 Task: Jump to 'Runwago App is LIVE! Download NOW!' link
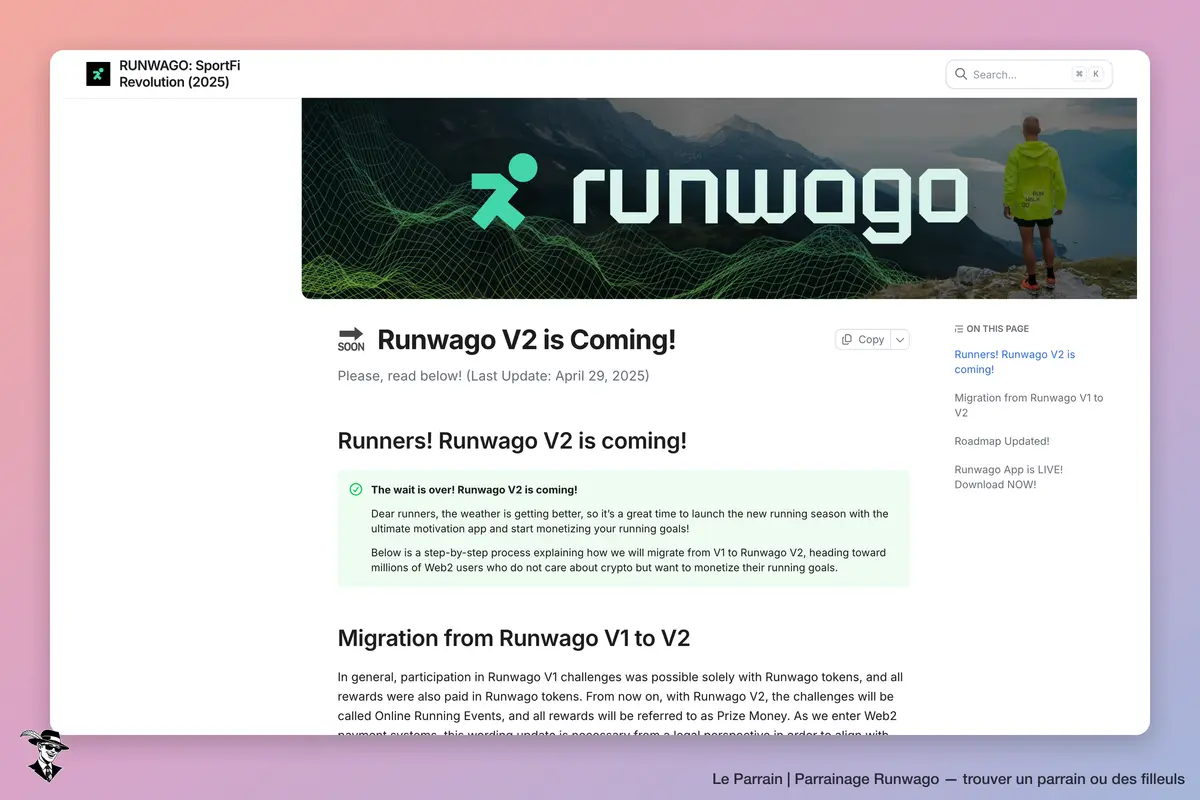[1009, 477]
